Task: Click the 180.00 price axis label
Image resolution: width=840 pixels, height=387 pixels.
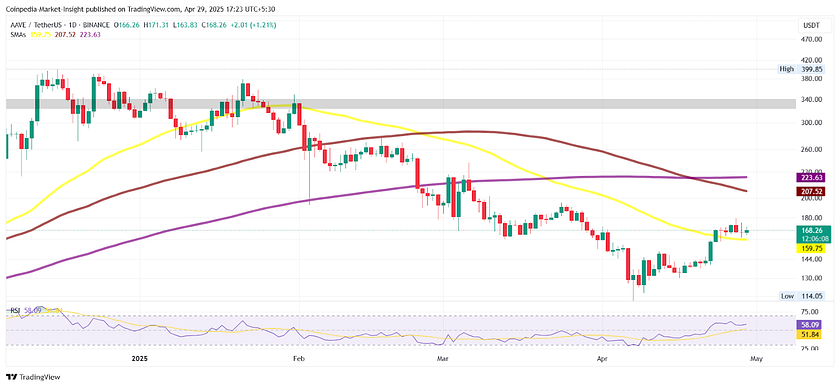Action: (x=812, y=218)
